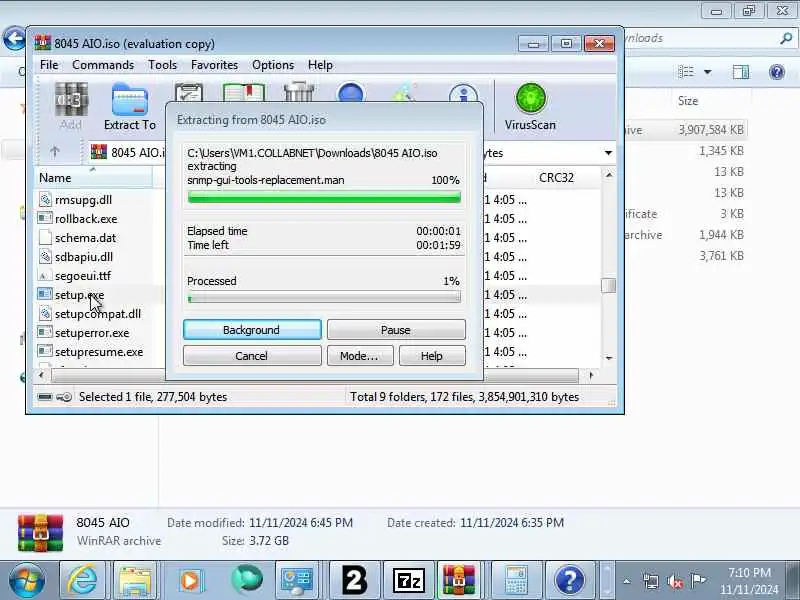Go up one folder level arrow
The height and width of the screenshot is (600, 800).
(55, 152)
